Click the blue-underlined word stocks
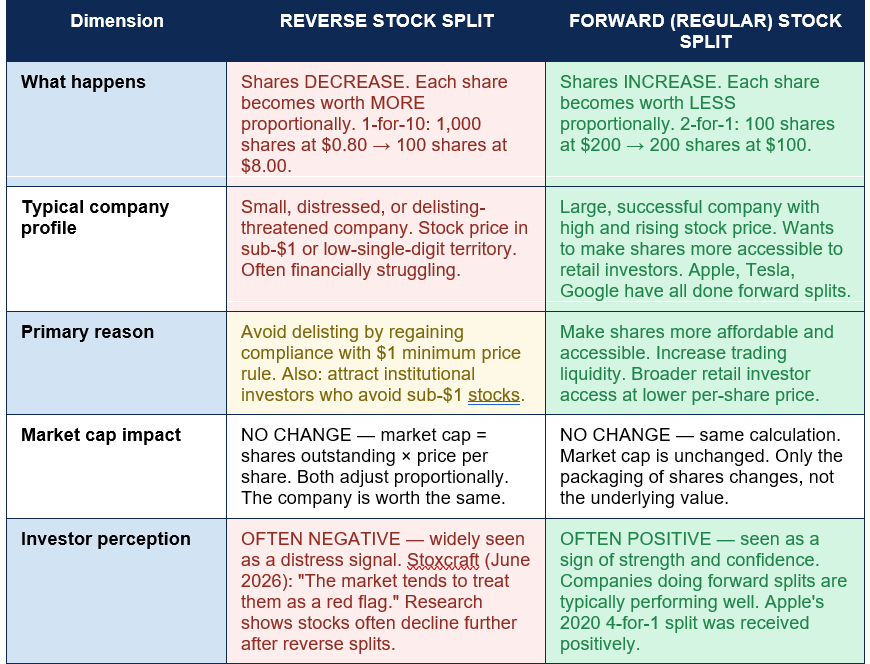Screen dimensions: 870x664 494,395
